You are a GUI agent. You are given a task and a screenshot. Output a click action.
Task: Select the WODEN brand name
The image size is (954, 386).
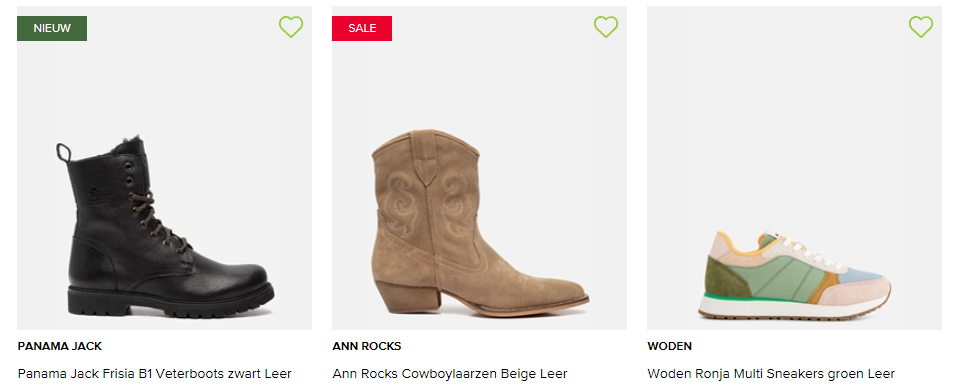point(669,346)
